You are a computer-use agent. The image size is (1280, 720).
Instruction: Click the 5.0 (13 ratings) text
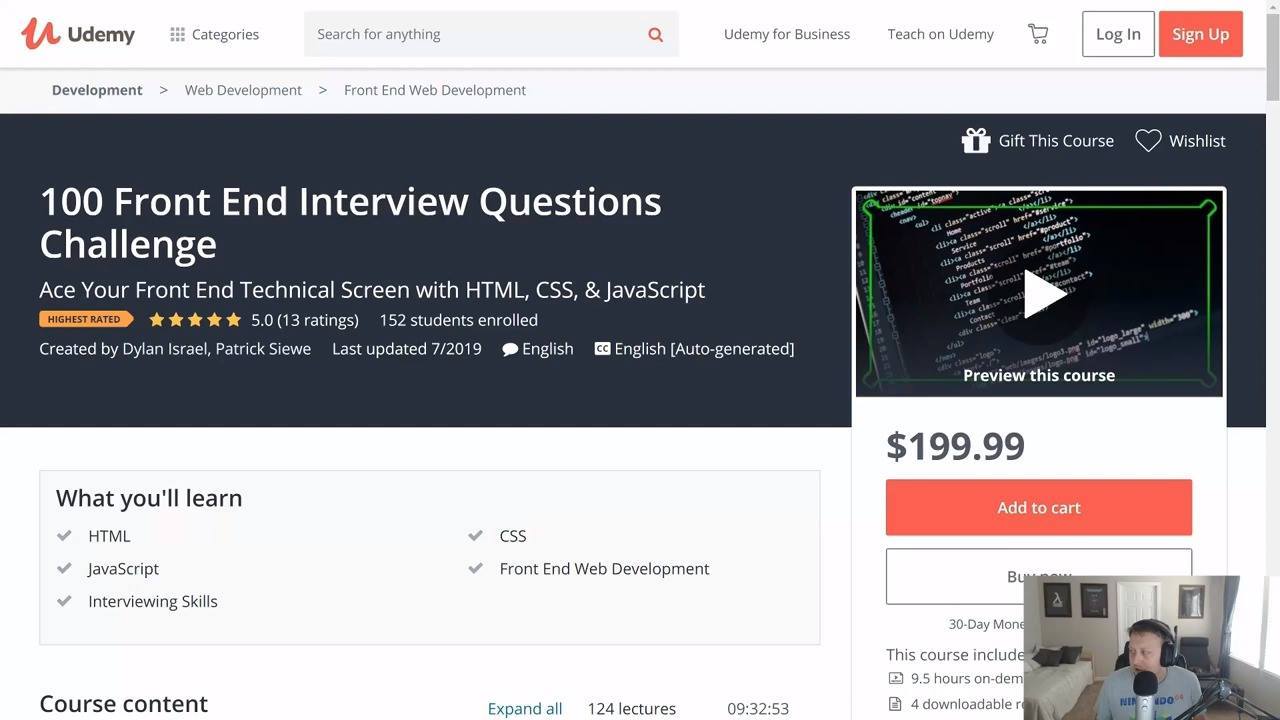coord(305,320)
